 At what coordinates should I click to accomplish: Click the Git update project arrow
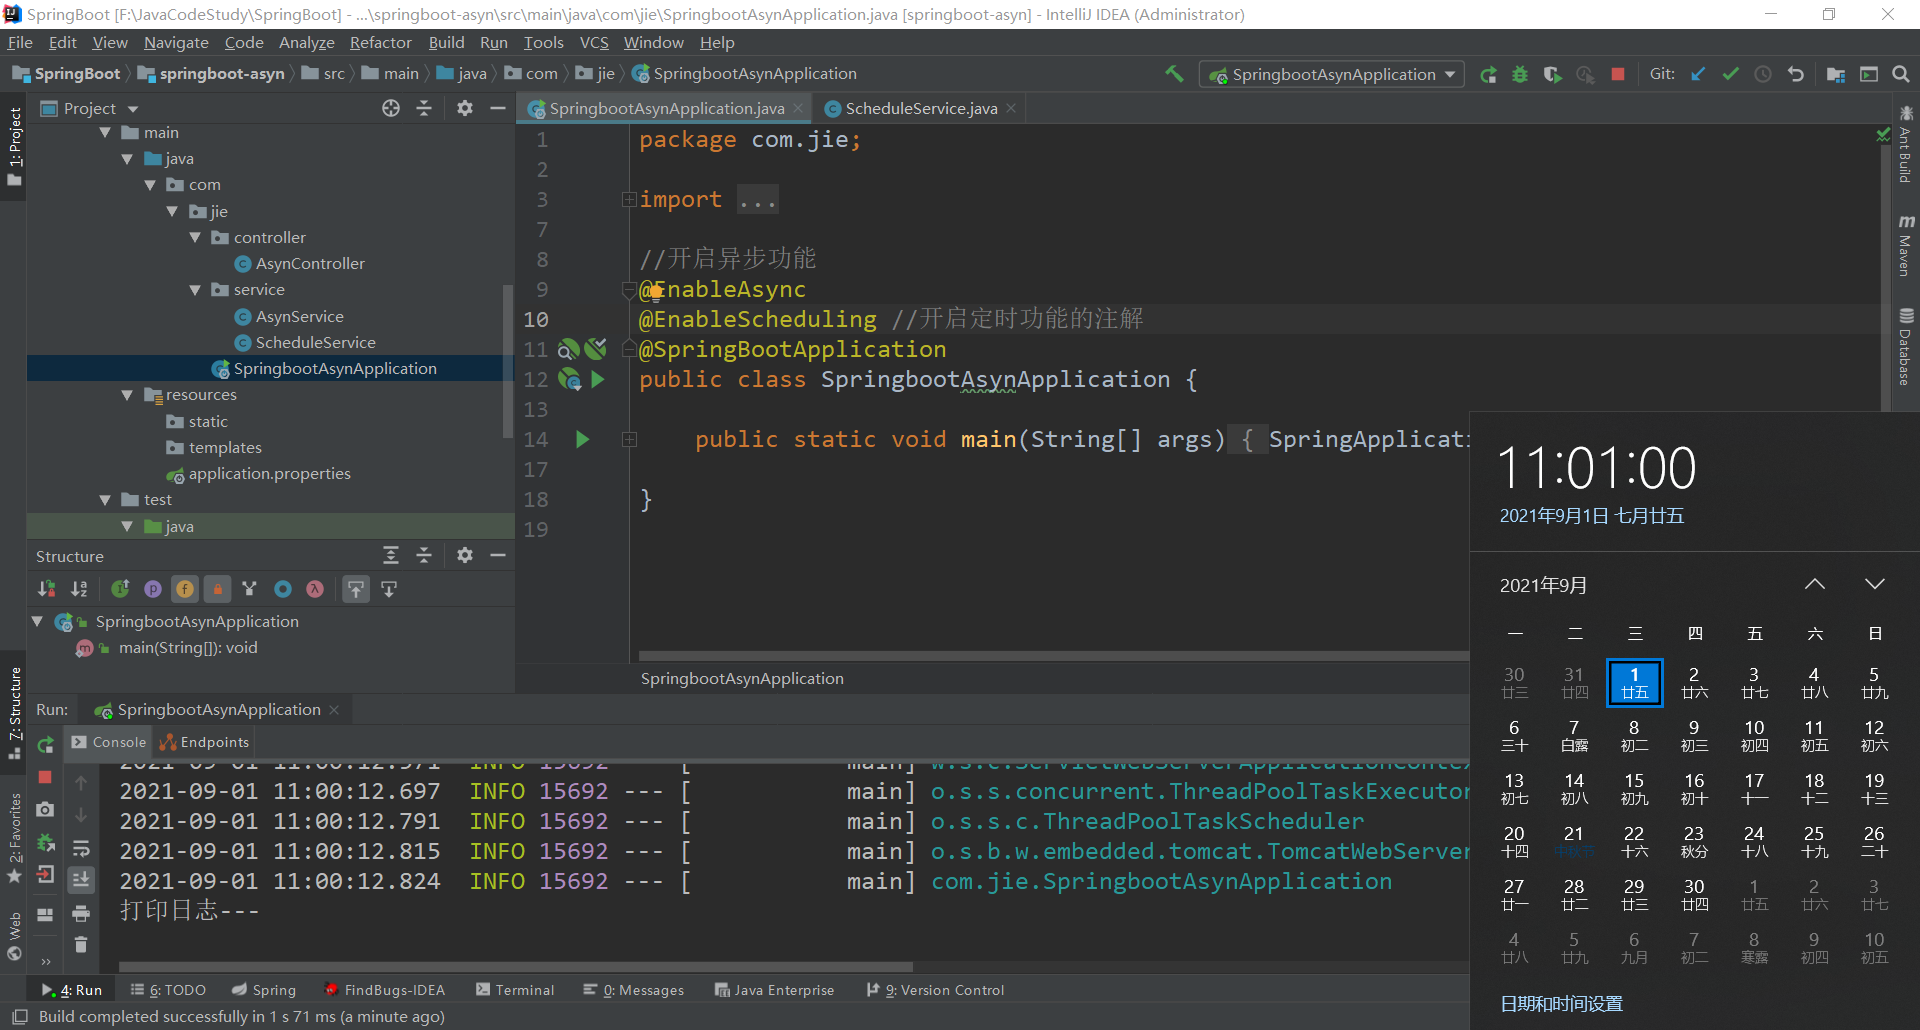(x=1698, y=75)
